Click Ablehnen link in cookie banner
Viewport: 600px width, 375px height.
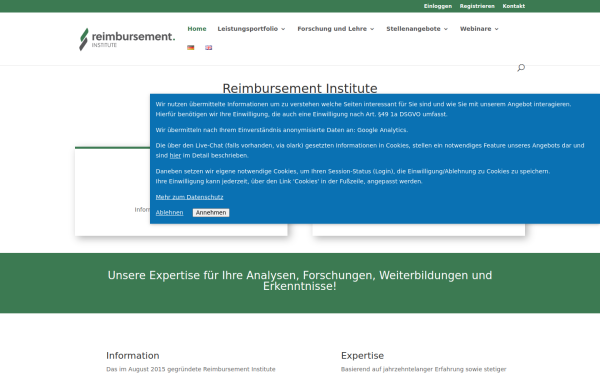tap(170, 213)
